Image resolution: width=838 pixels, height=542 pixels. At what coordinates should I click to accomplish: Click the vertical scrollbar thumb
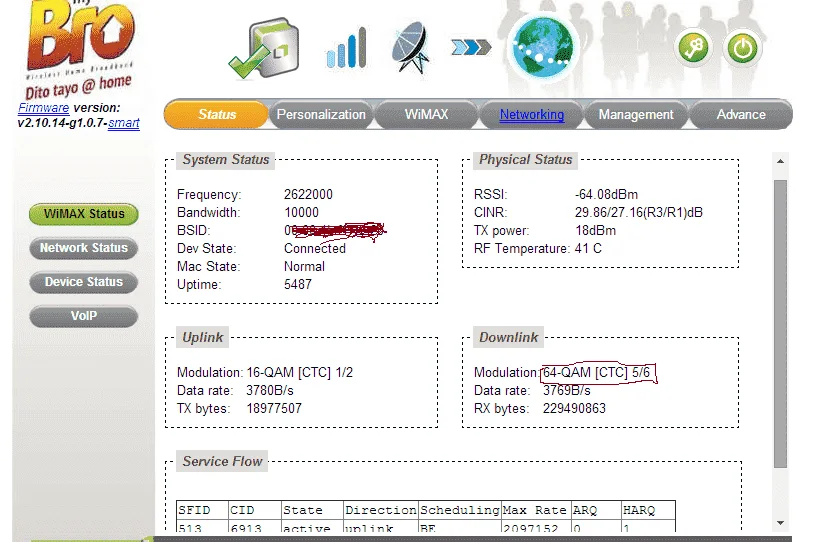click(x=780, y=324)
